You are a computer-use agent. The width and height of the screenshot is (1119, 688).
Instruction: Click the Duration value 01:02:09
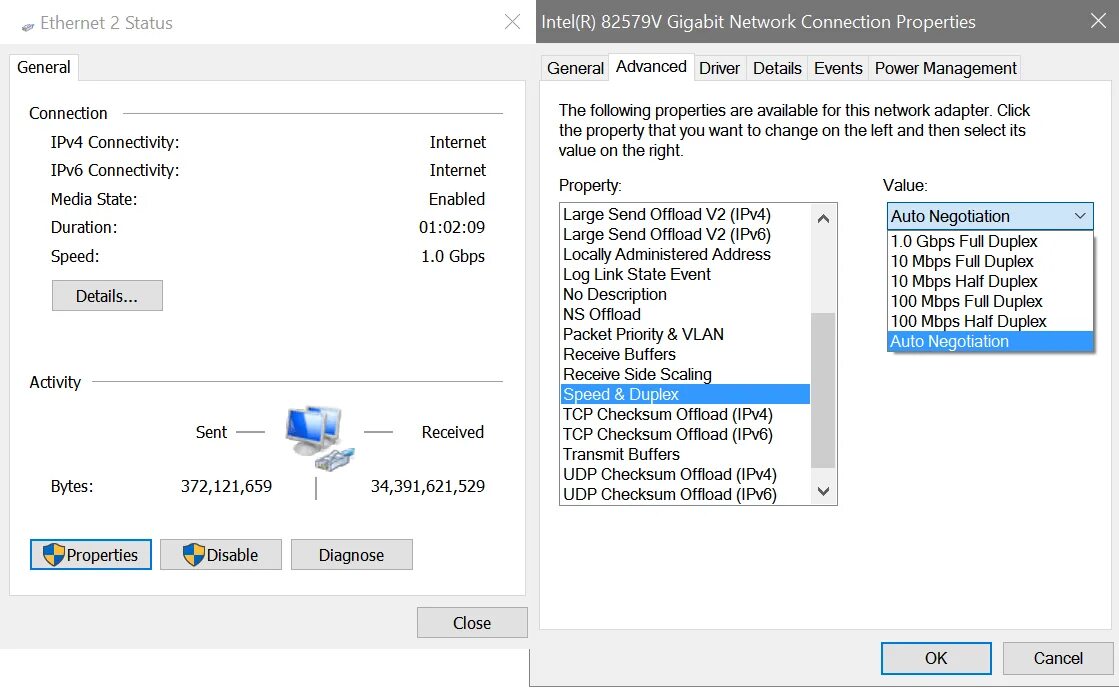452,227
